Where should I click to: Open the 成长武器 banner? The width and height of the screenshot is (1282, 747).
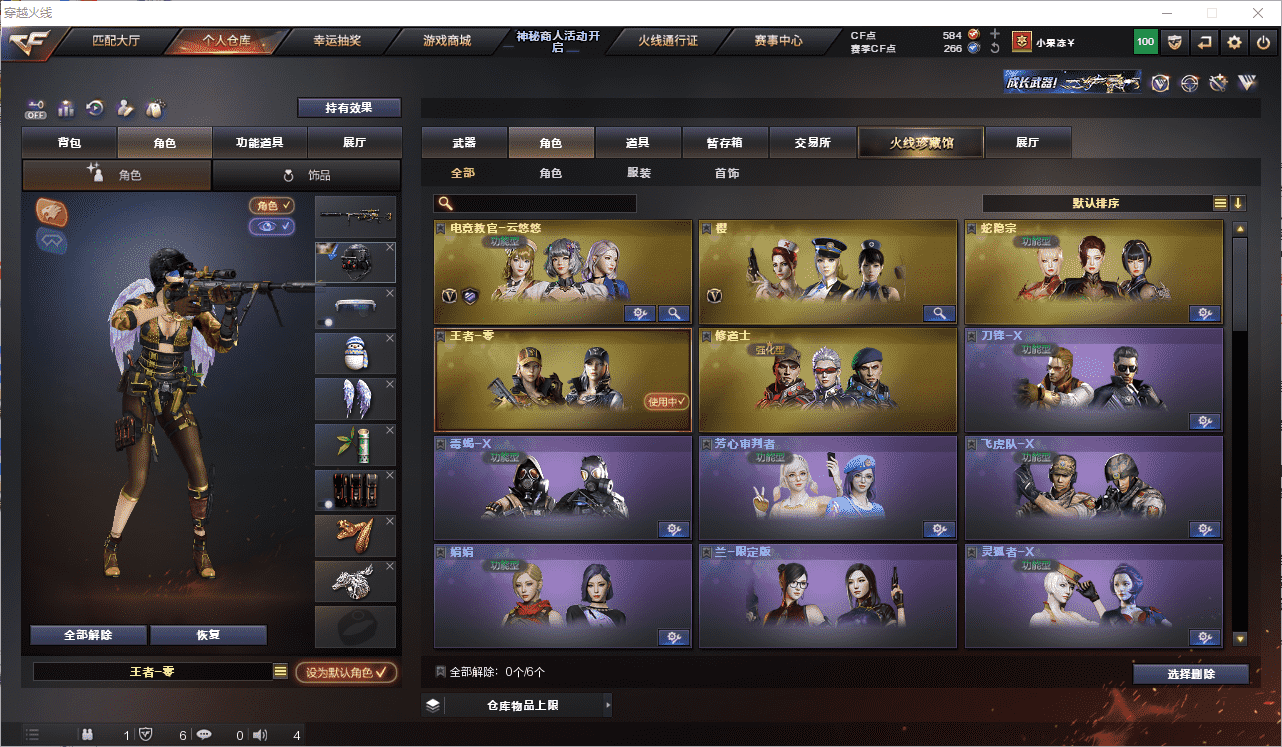pyautogui.click(x=1072, y=82)
